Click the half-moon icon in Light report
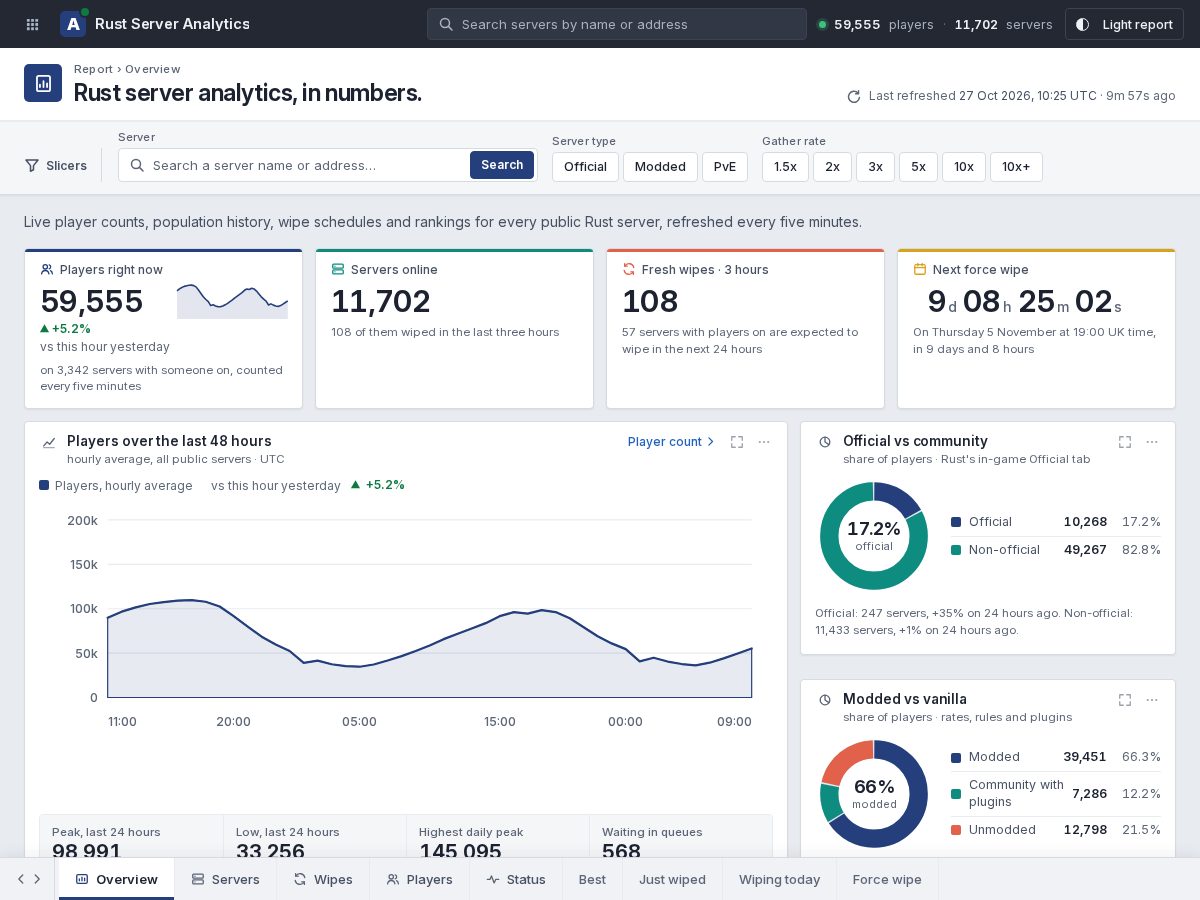Screen dimensions: 1200x900 1082,24
